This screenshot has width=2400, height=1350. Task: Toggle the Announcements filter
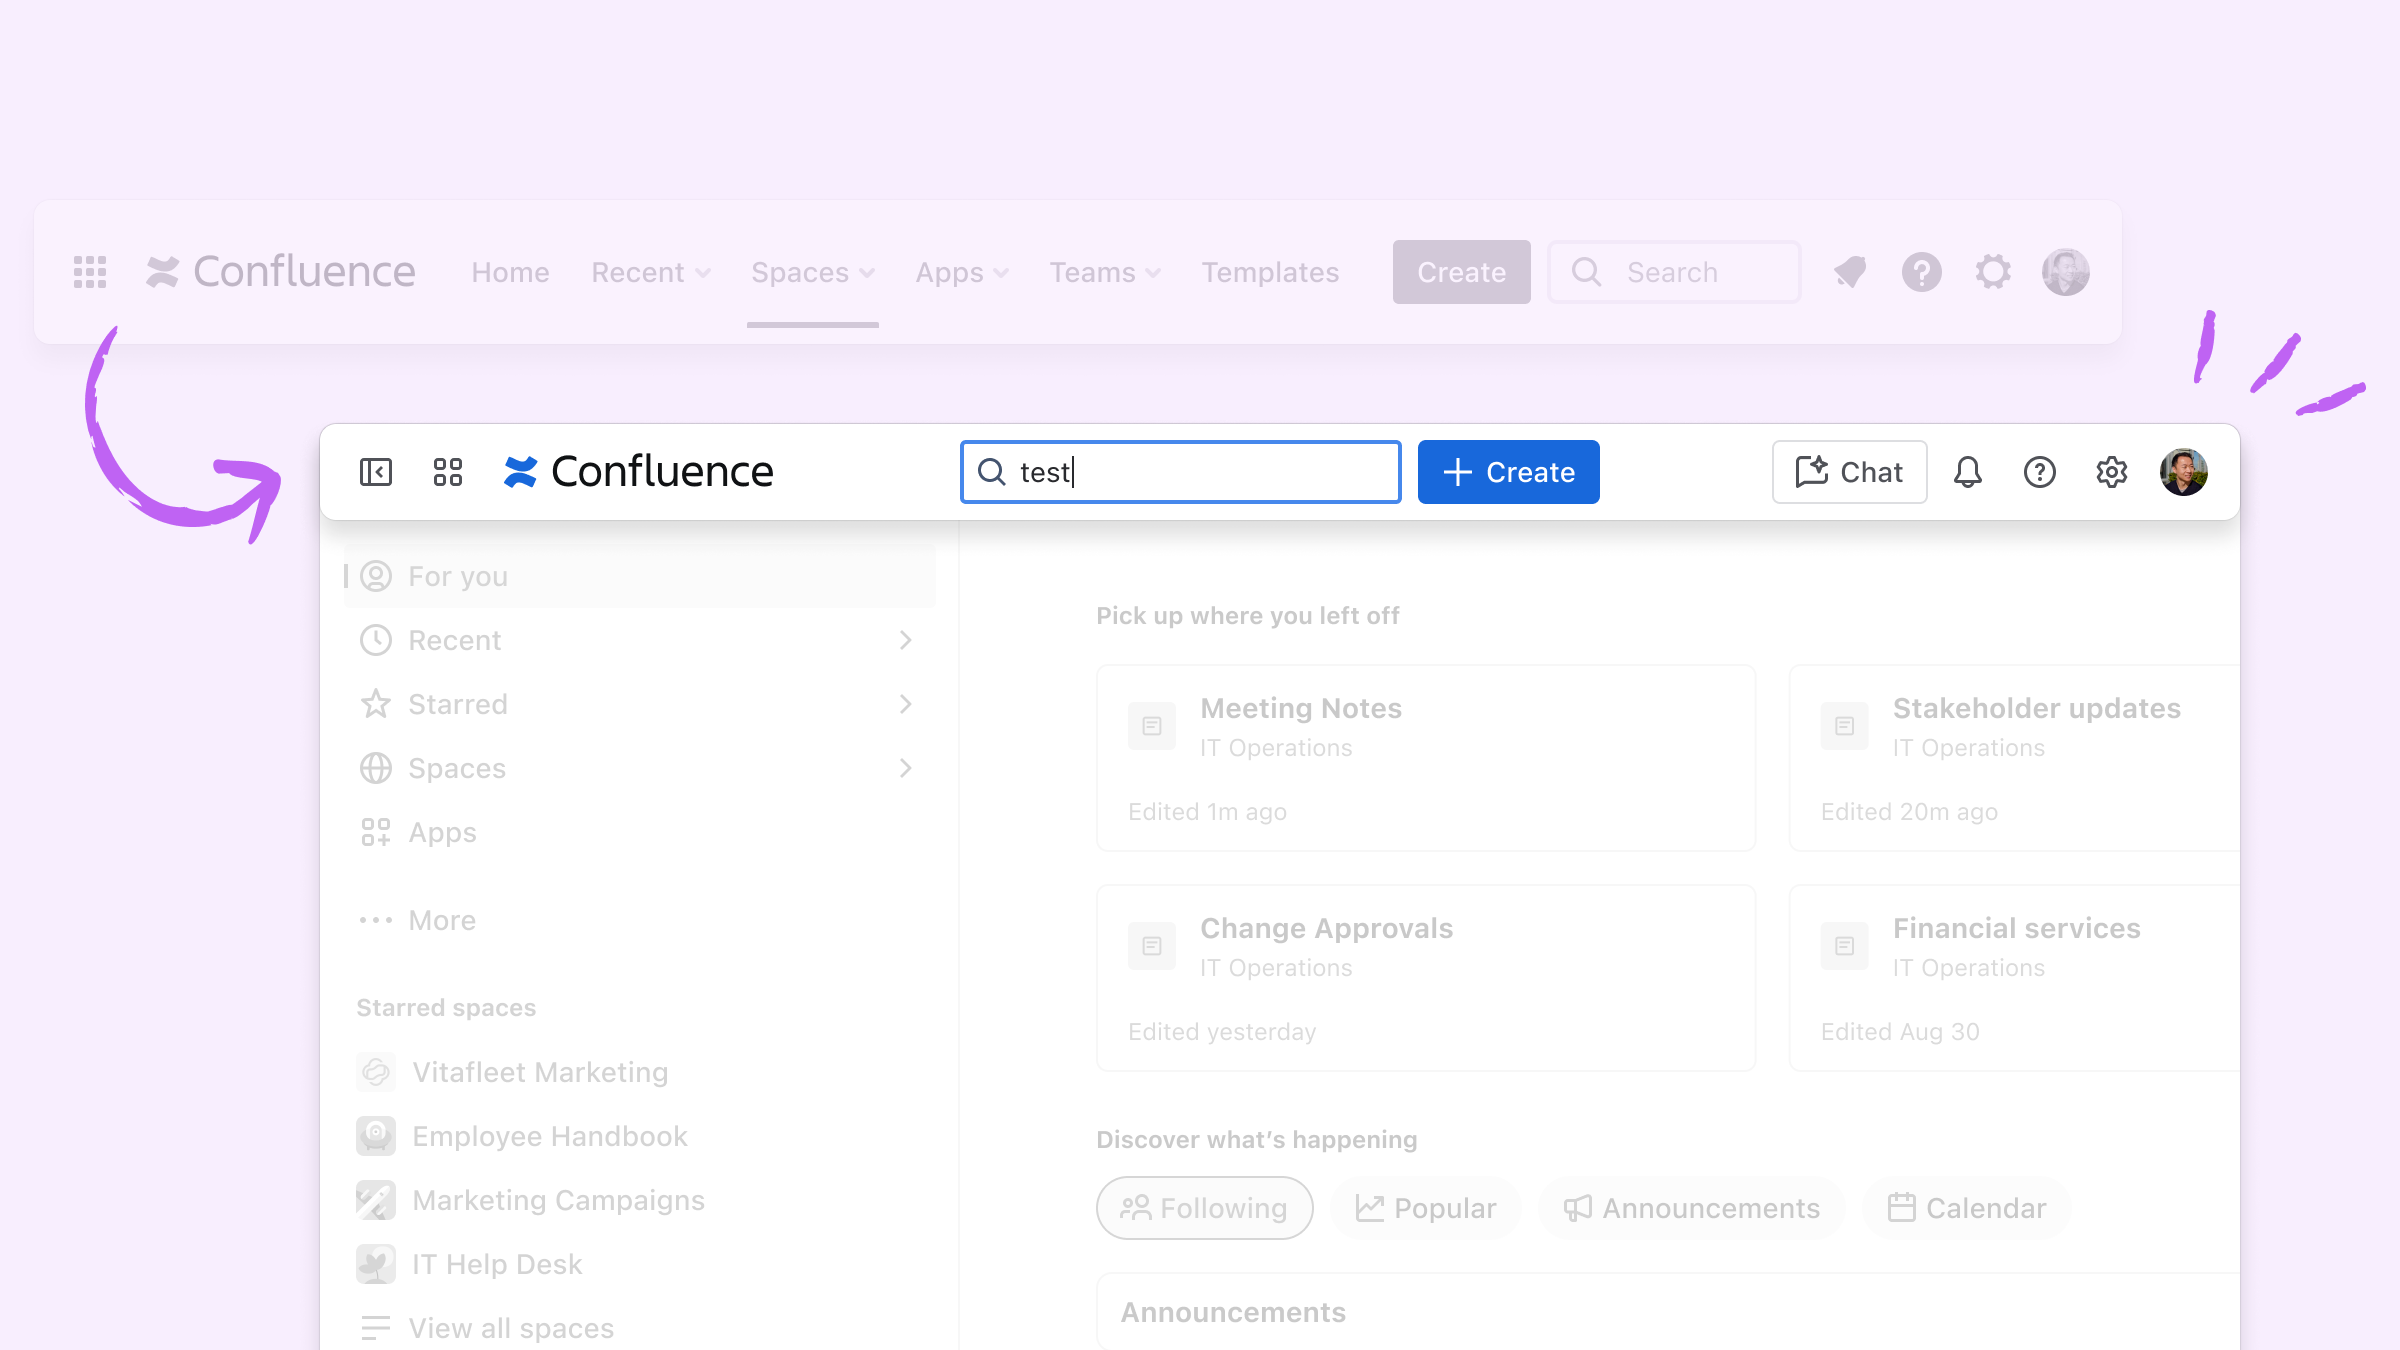1691,1207
